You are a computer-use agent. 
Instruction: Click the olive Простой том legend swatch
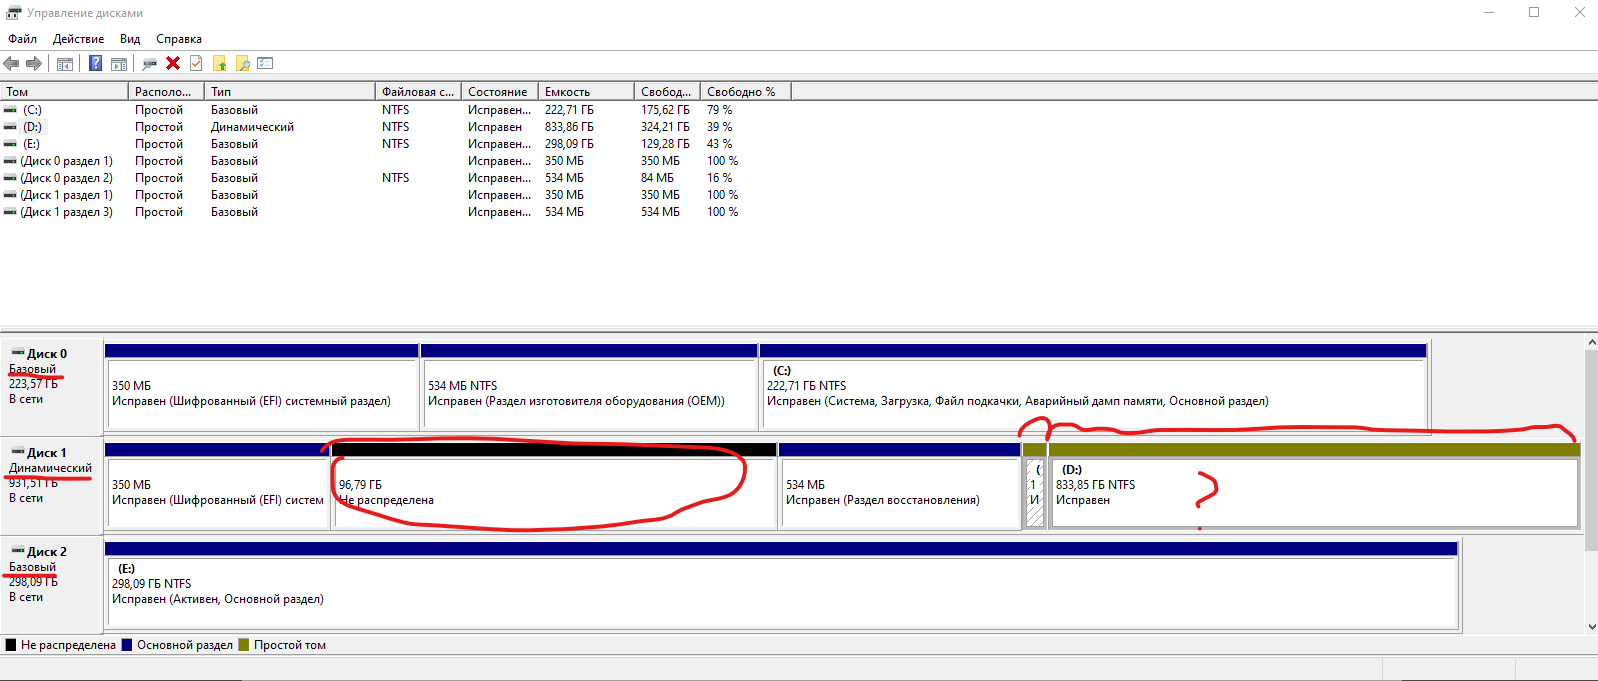point(244,645)
